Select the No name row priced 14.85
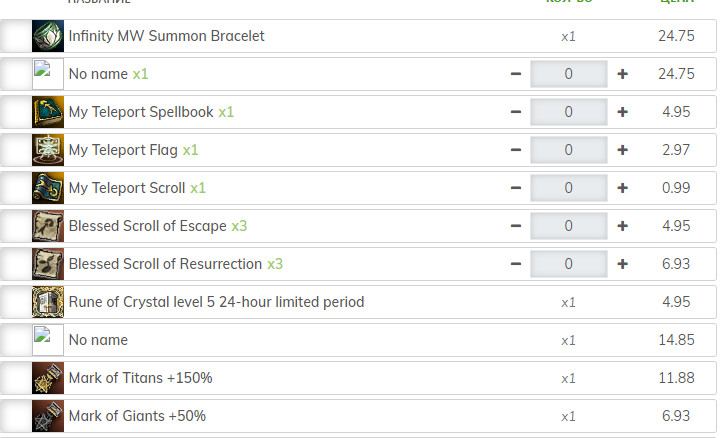726x438 pixels. click(x=358, y=340)
